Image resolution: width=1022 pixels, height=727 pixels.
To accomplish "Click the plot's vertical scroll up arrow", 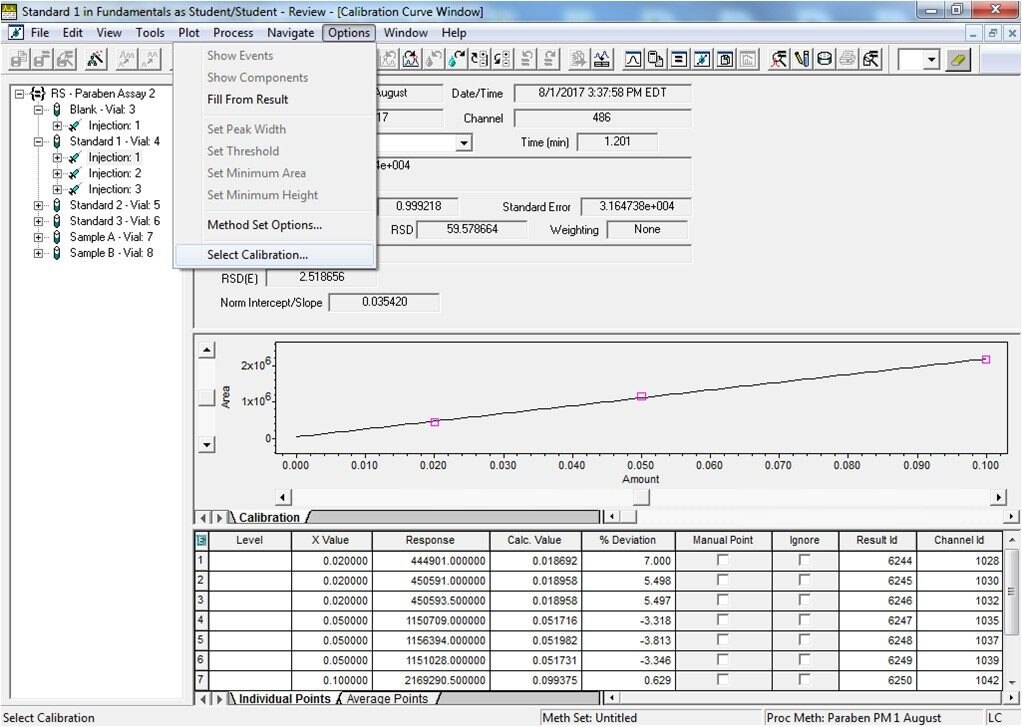I will tap(207, 350).
